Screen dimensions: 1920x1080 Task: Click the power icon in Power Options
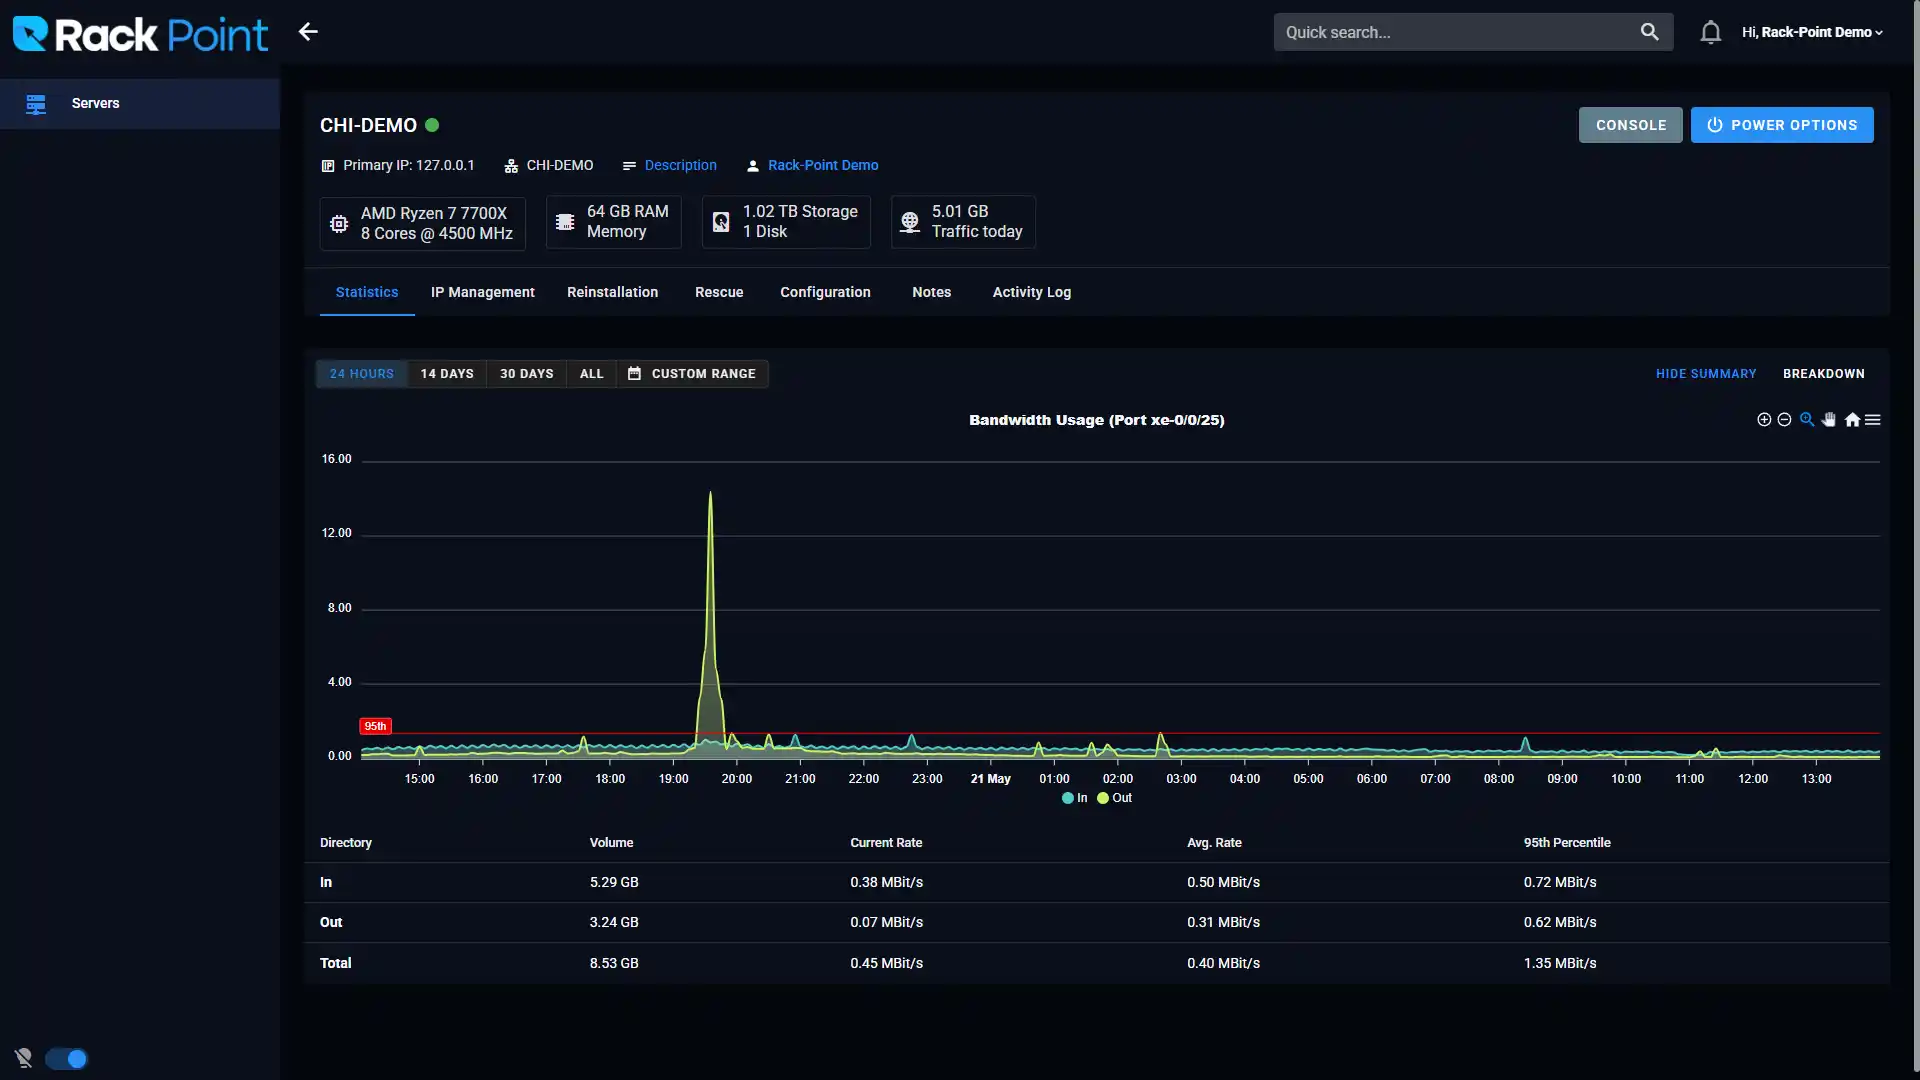tap(1715, 125)
